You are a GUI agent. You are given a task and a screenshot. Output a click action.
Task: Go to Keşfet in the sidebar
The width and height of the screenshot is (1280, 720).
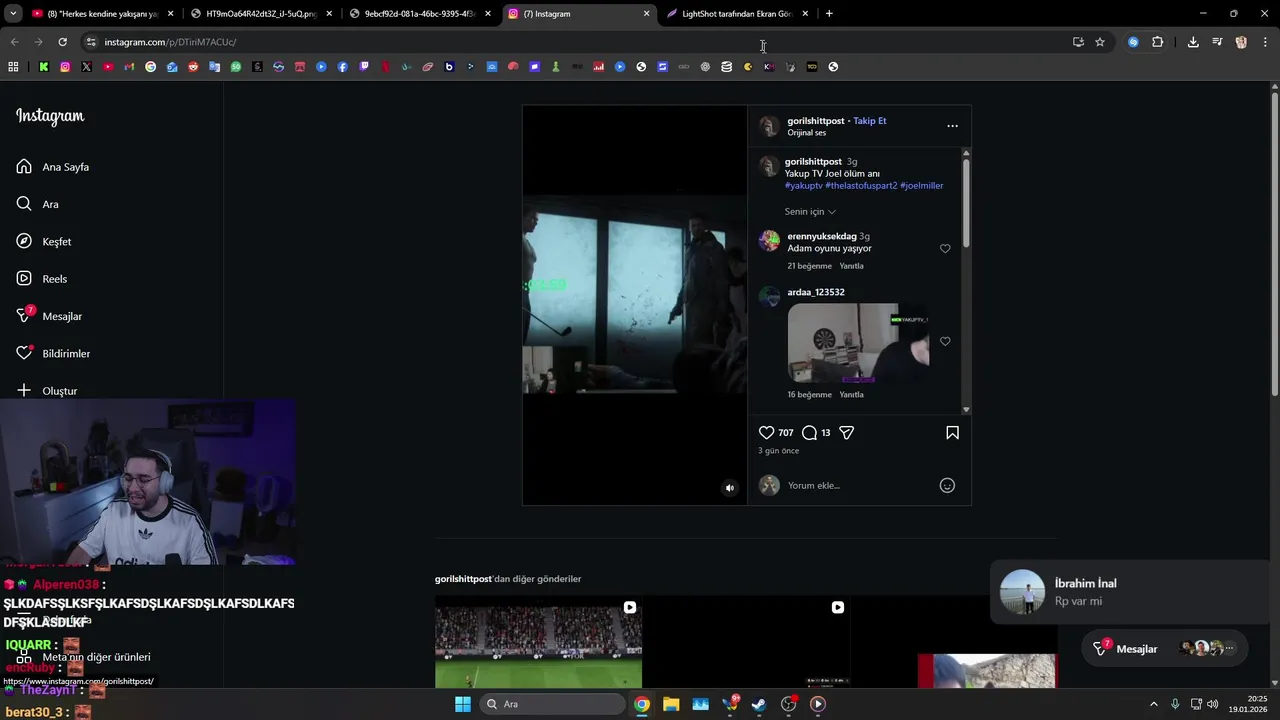coord(44,242)
